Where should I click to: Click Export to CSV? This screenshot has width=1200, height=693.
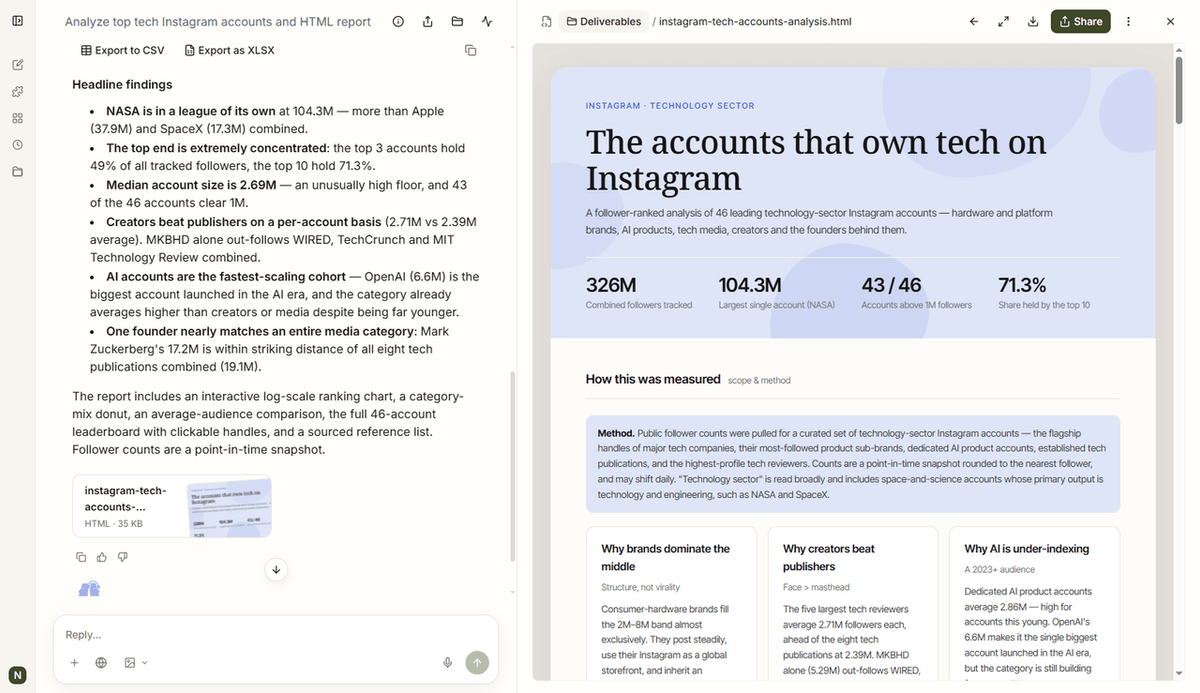coord(122,50)
